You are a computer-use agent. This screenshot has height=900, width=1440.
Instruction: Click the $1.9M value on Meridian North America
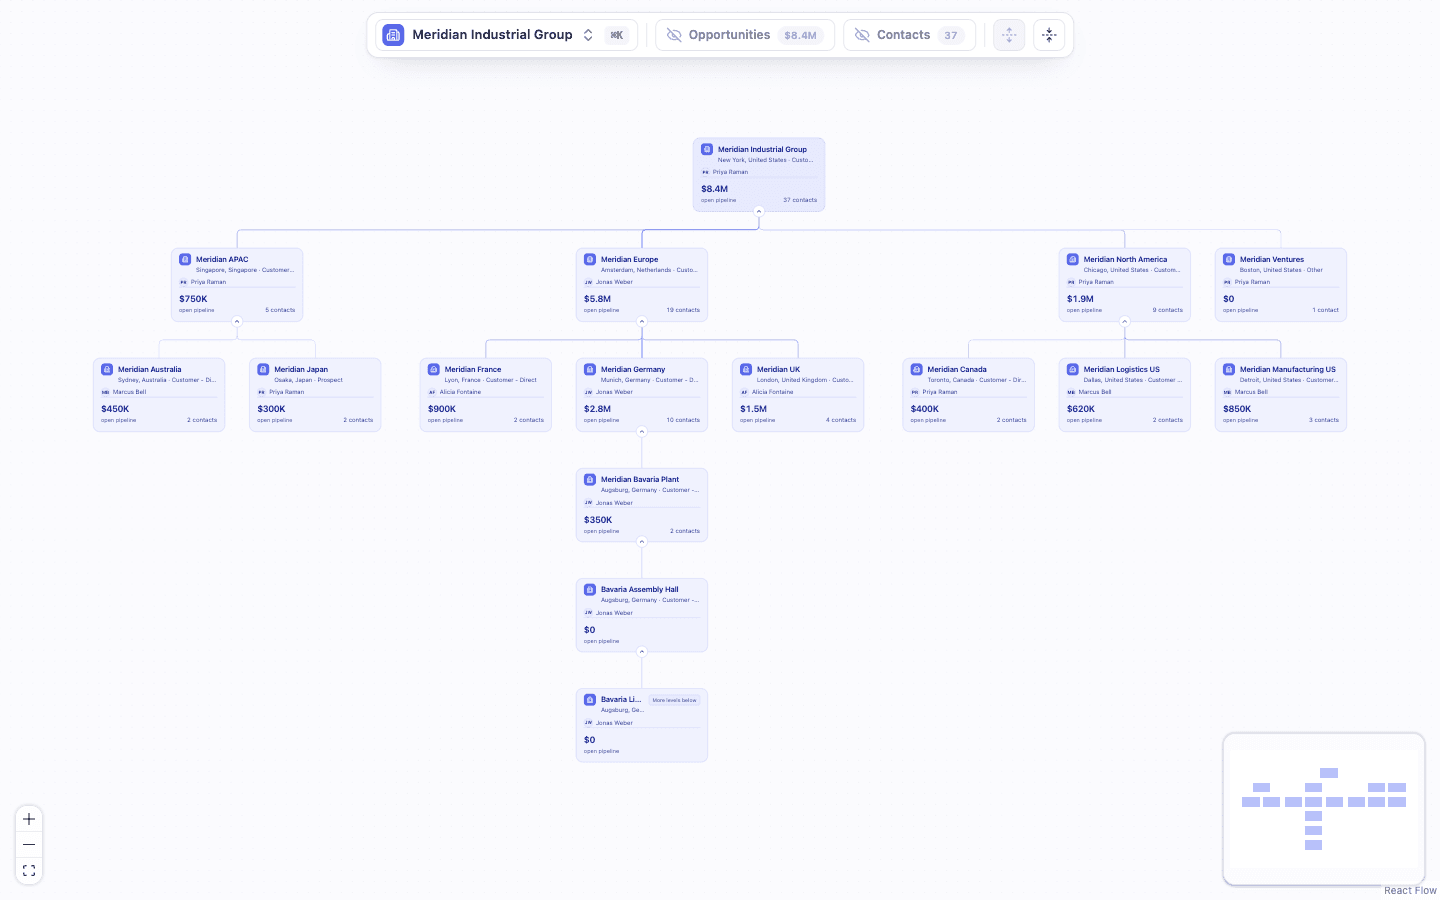(1080, 299)
